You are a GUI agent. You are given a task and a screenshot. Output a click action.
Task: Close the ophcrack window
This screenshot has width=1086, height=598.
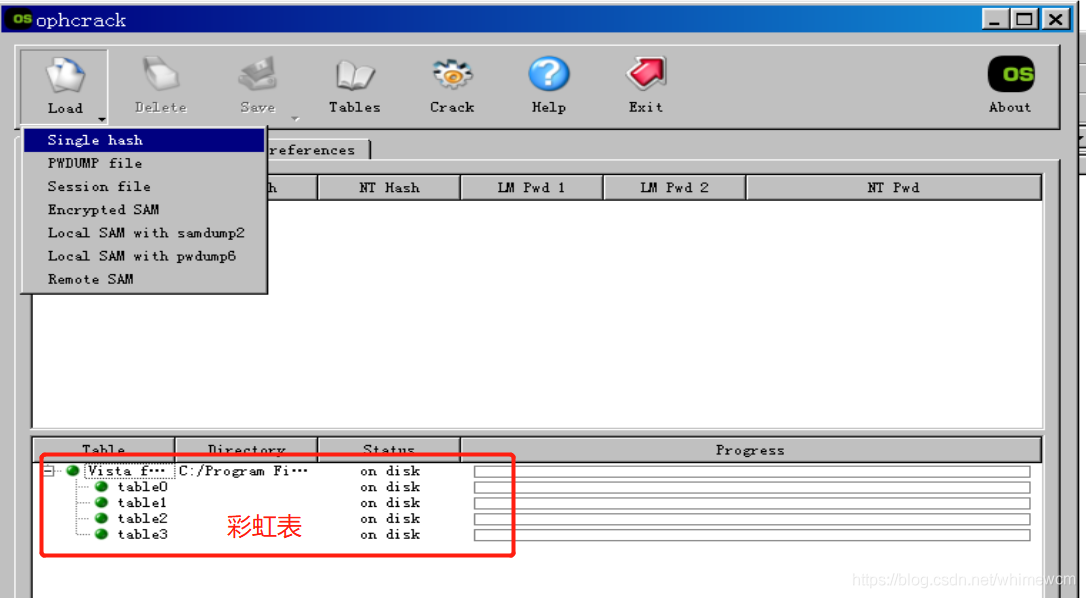tap(1056, 19)
